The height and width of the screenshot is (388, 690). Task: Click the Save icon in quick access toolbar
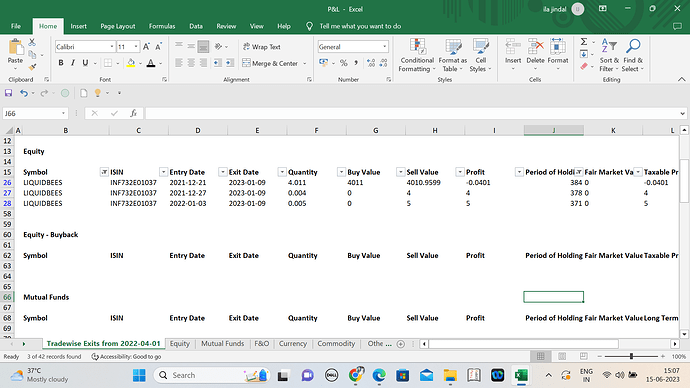pos(8,93)
